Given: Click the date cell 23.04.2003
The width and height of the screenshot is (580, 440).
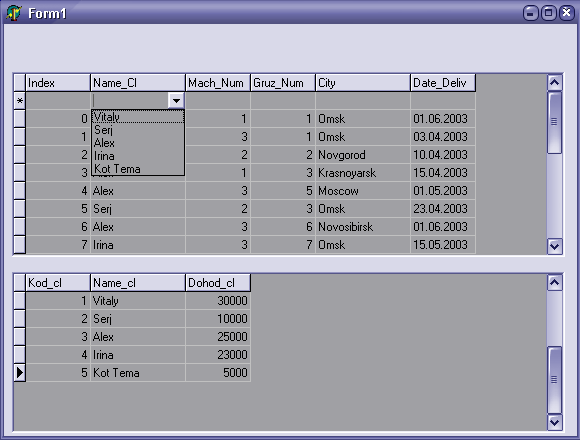Looking at the screenshot, I should 443,209.
